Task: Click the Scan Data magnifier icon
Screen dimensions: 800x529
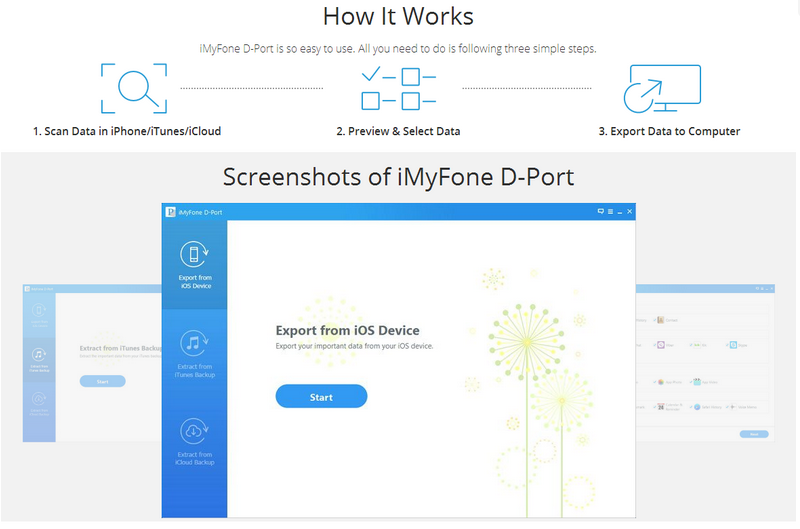Action: point(134,88)
